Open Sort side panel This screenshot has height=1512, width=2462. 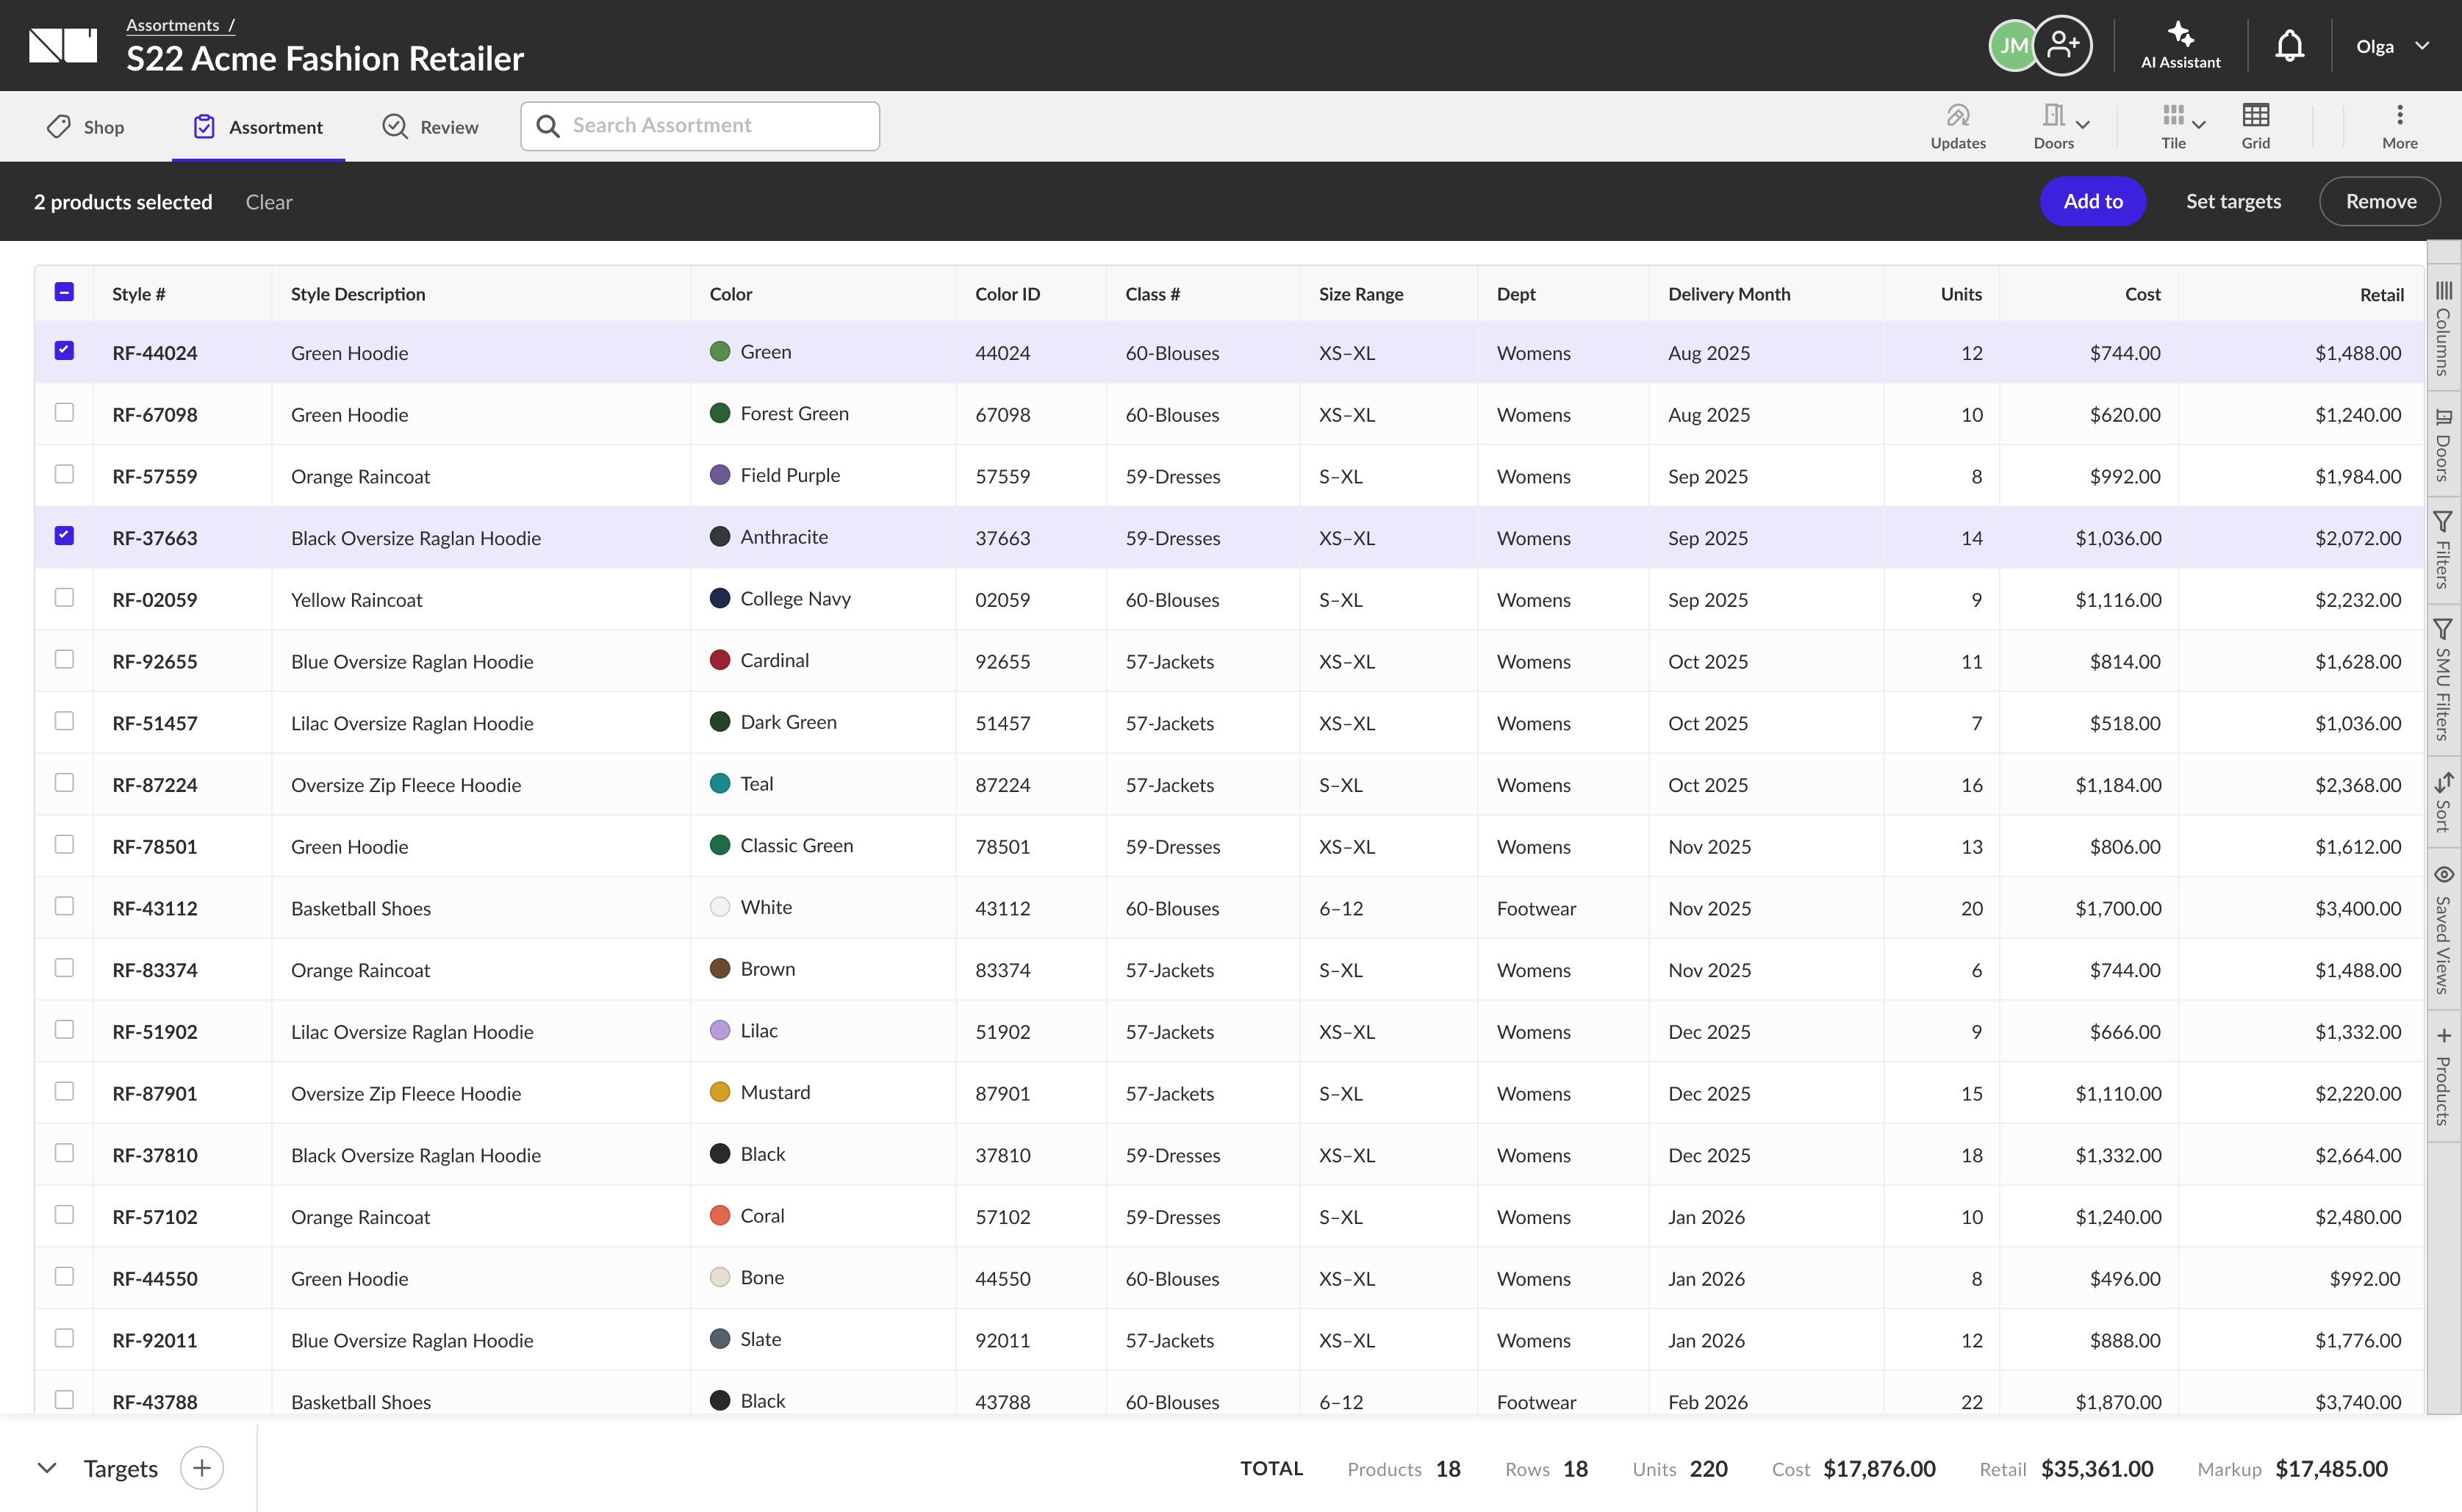click(x=2443, y=803)
